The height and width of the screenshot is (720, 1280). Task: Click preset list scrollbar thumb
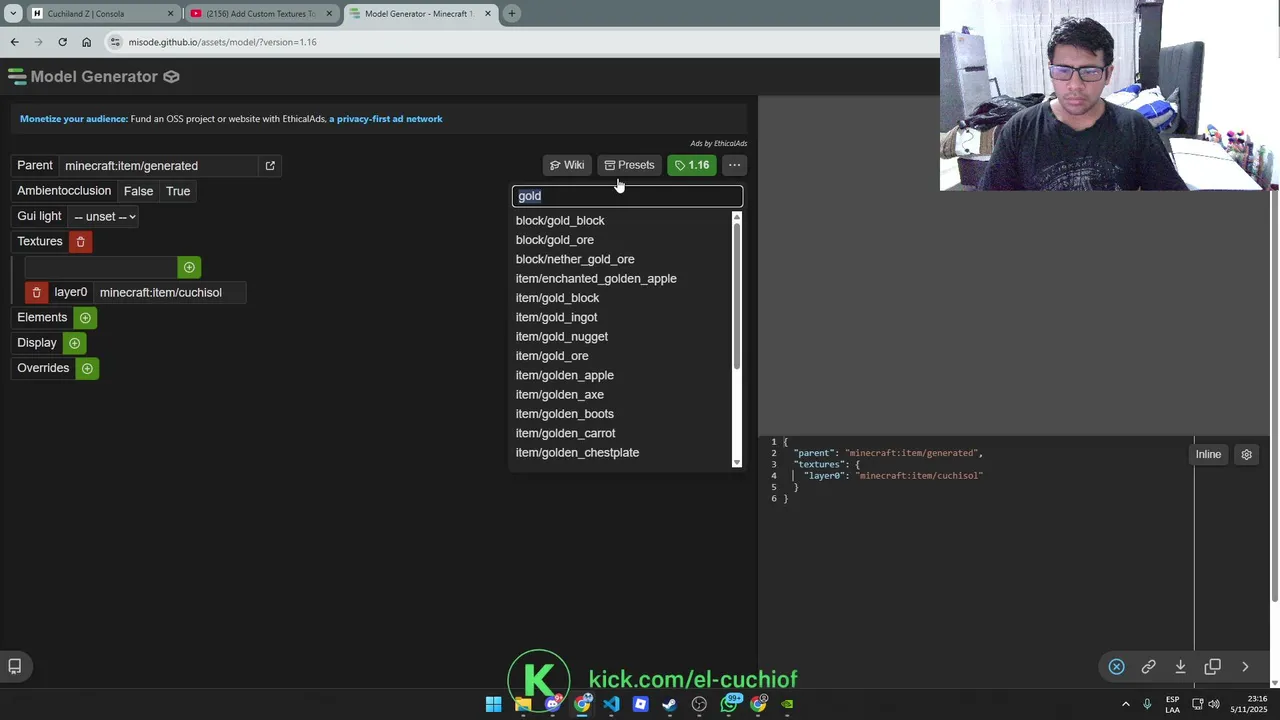coord(737,295)
